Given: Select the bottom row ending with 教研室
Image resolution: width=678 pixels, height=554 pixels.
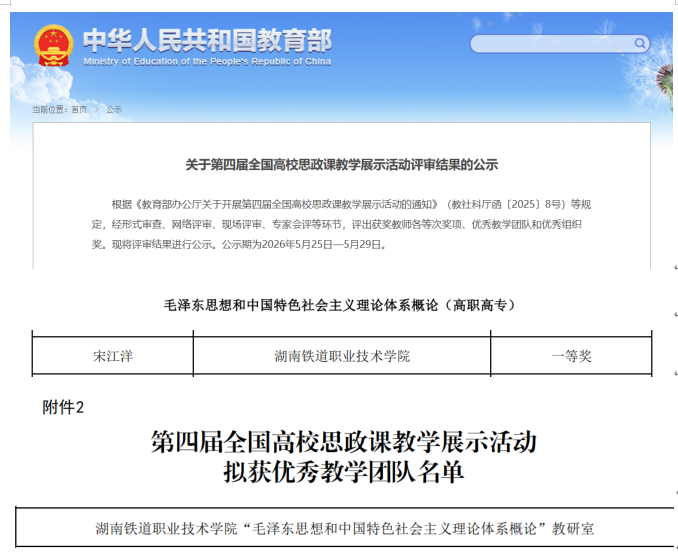Looking at the screenshot, I should [x=345, y=528].
